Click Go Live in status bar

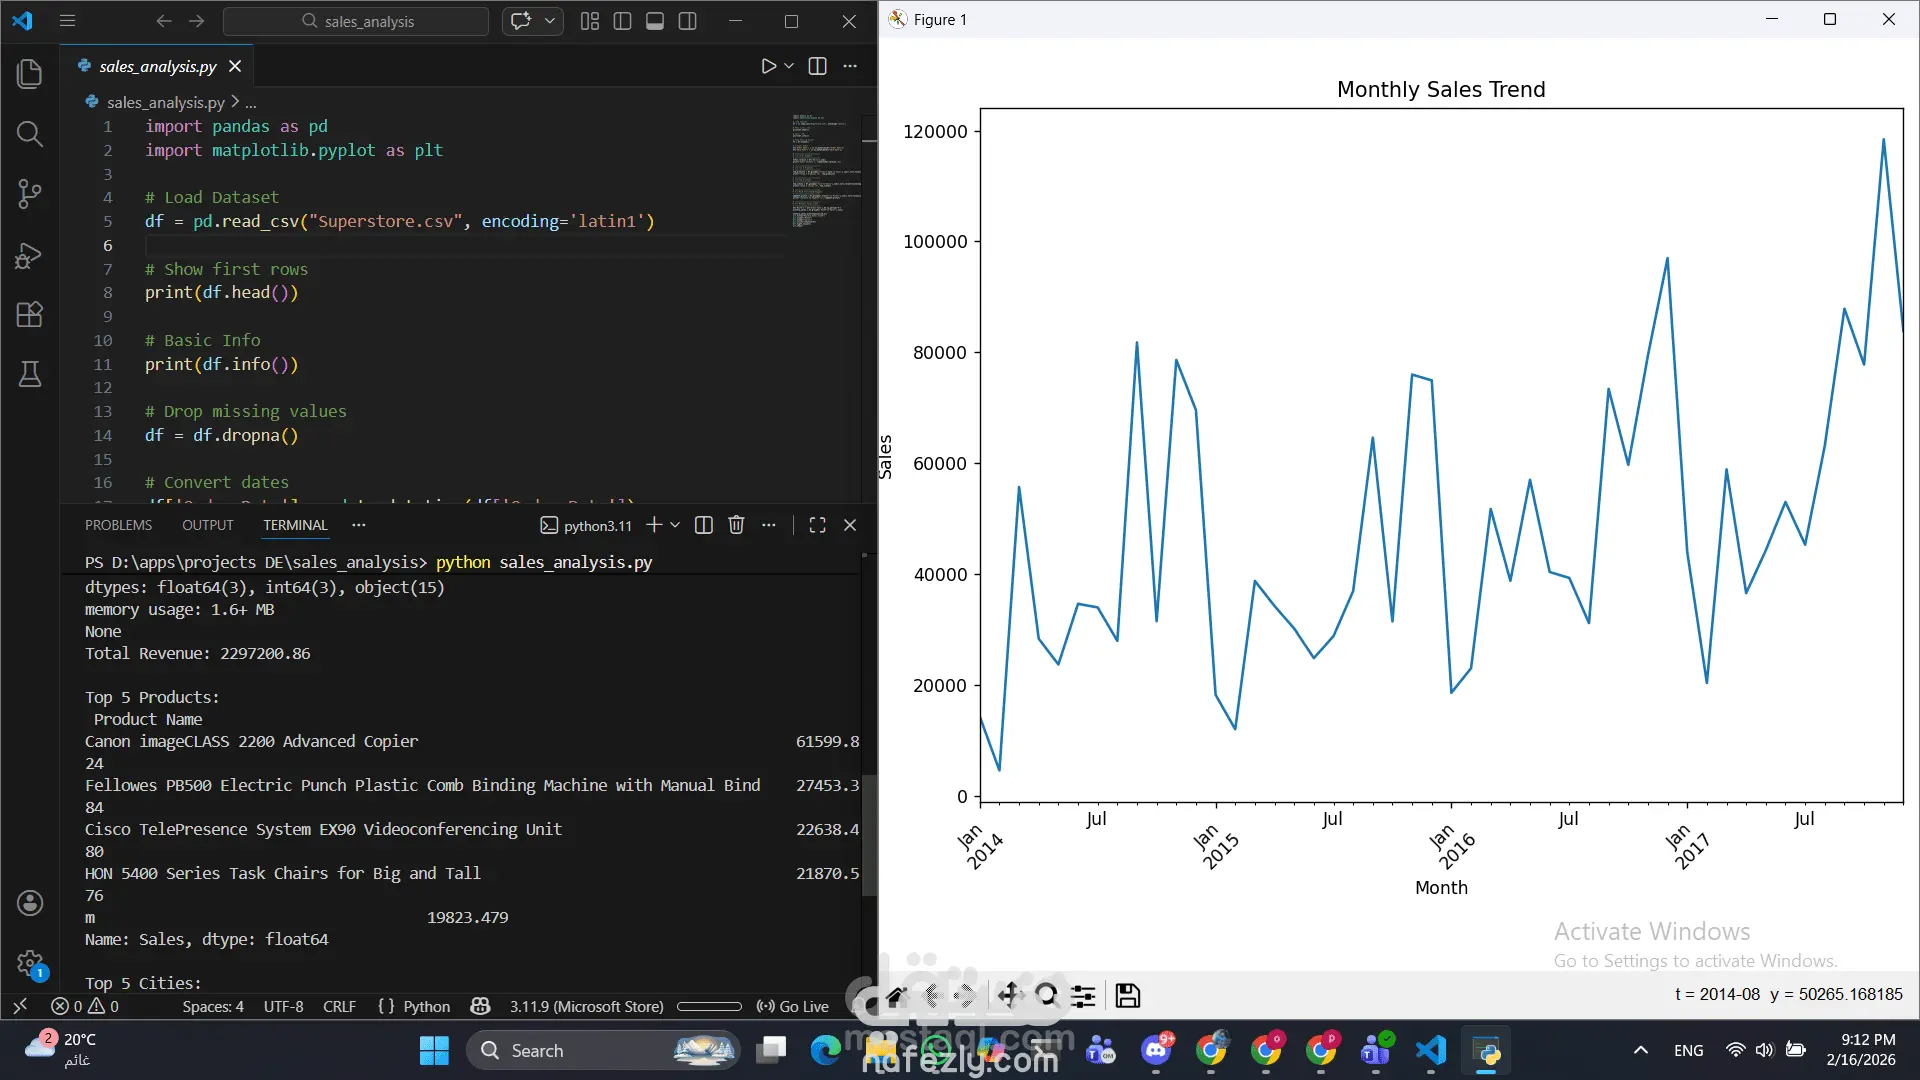click(793, 1006)
